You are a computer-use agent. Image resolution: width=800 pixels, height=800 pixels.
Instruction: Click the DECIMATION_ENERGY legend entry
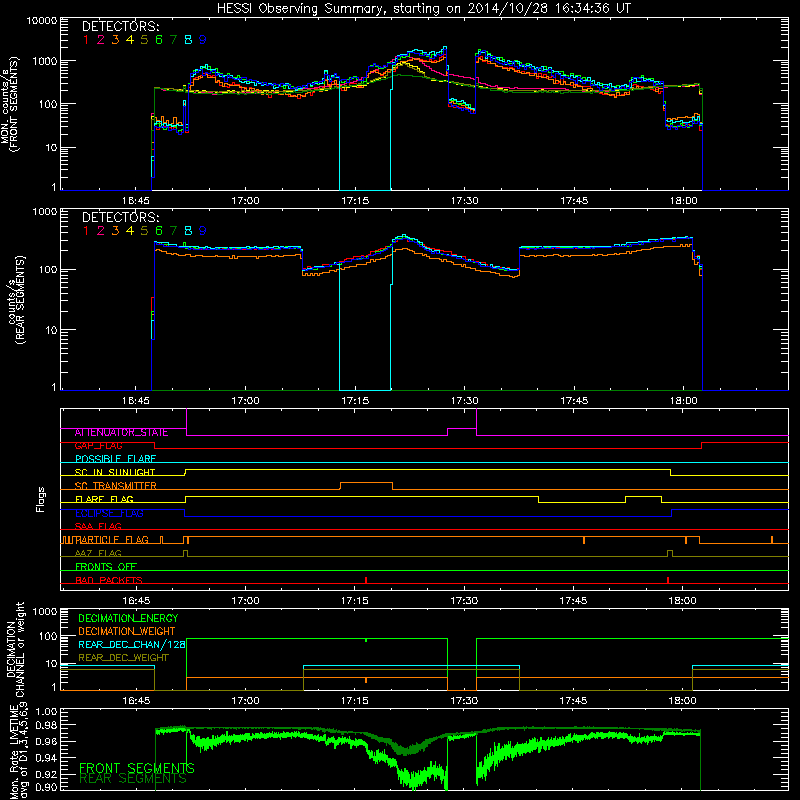128,618
